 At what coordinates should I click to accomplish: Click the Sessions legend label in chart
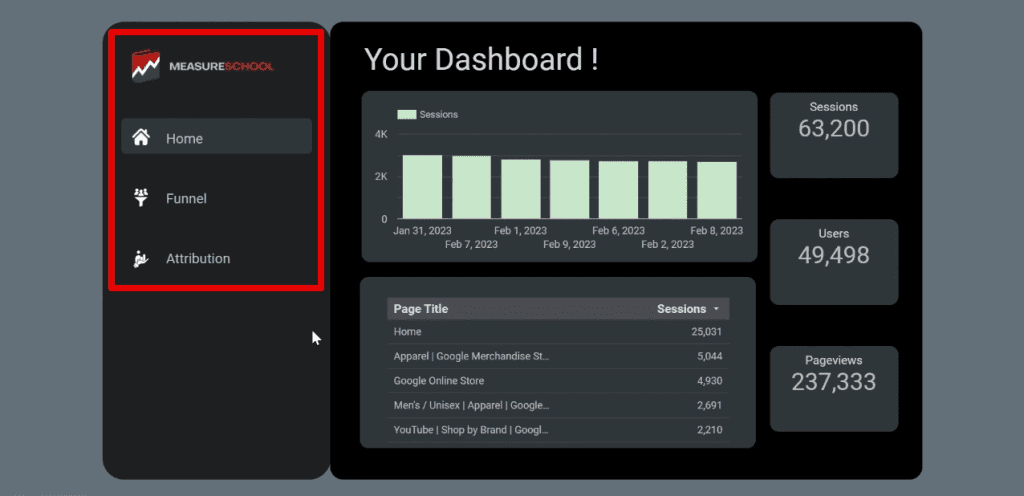[439, 114]
